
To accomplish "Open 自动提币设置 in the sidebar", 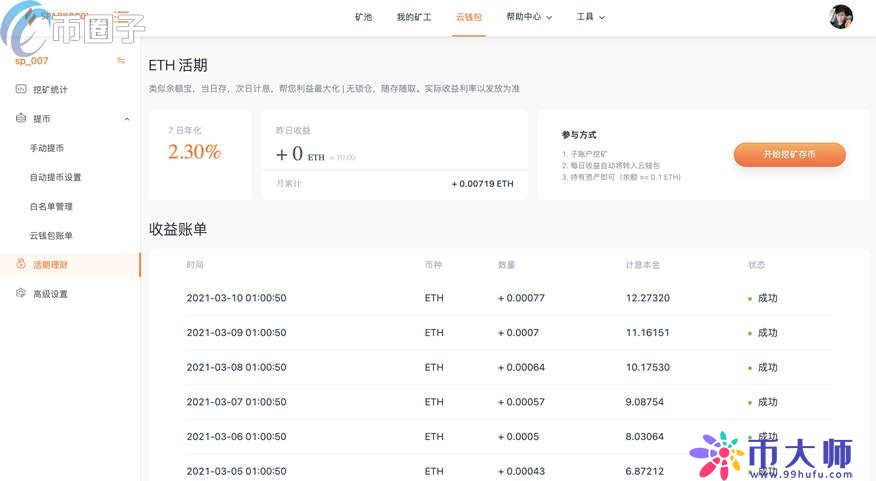I will [56, 177].
